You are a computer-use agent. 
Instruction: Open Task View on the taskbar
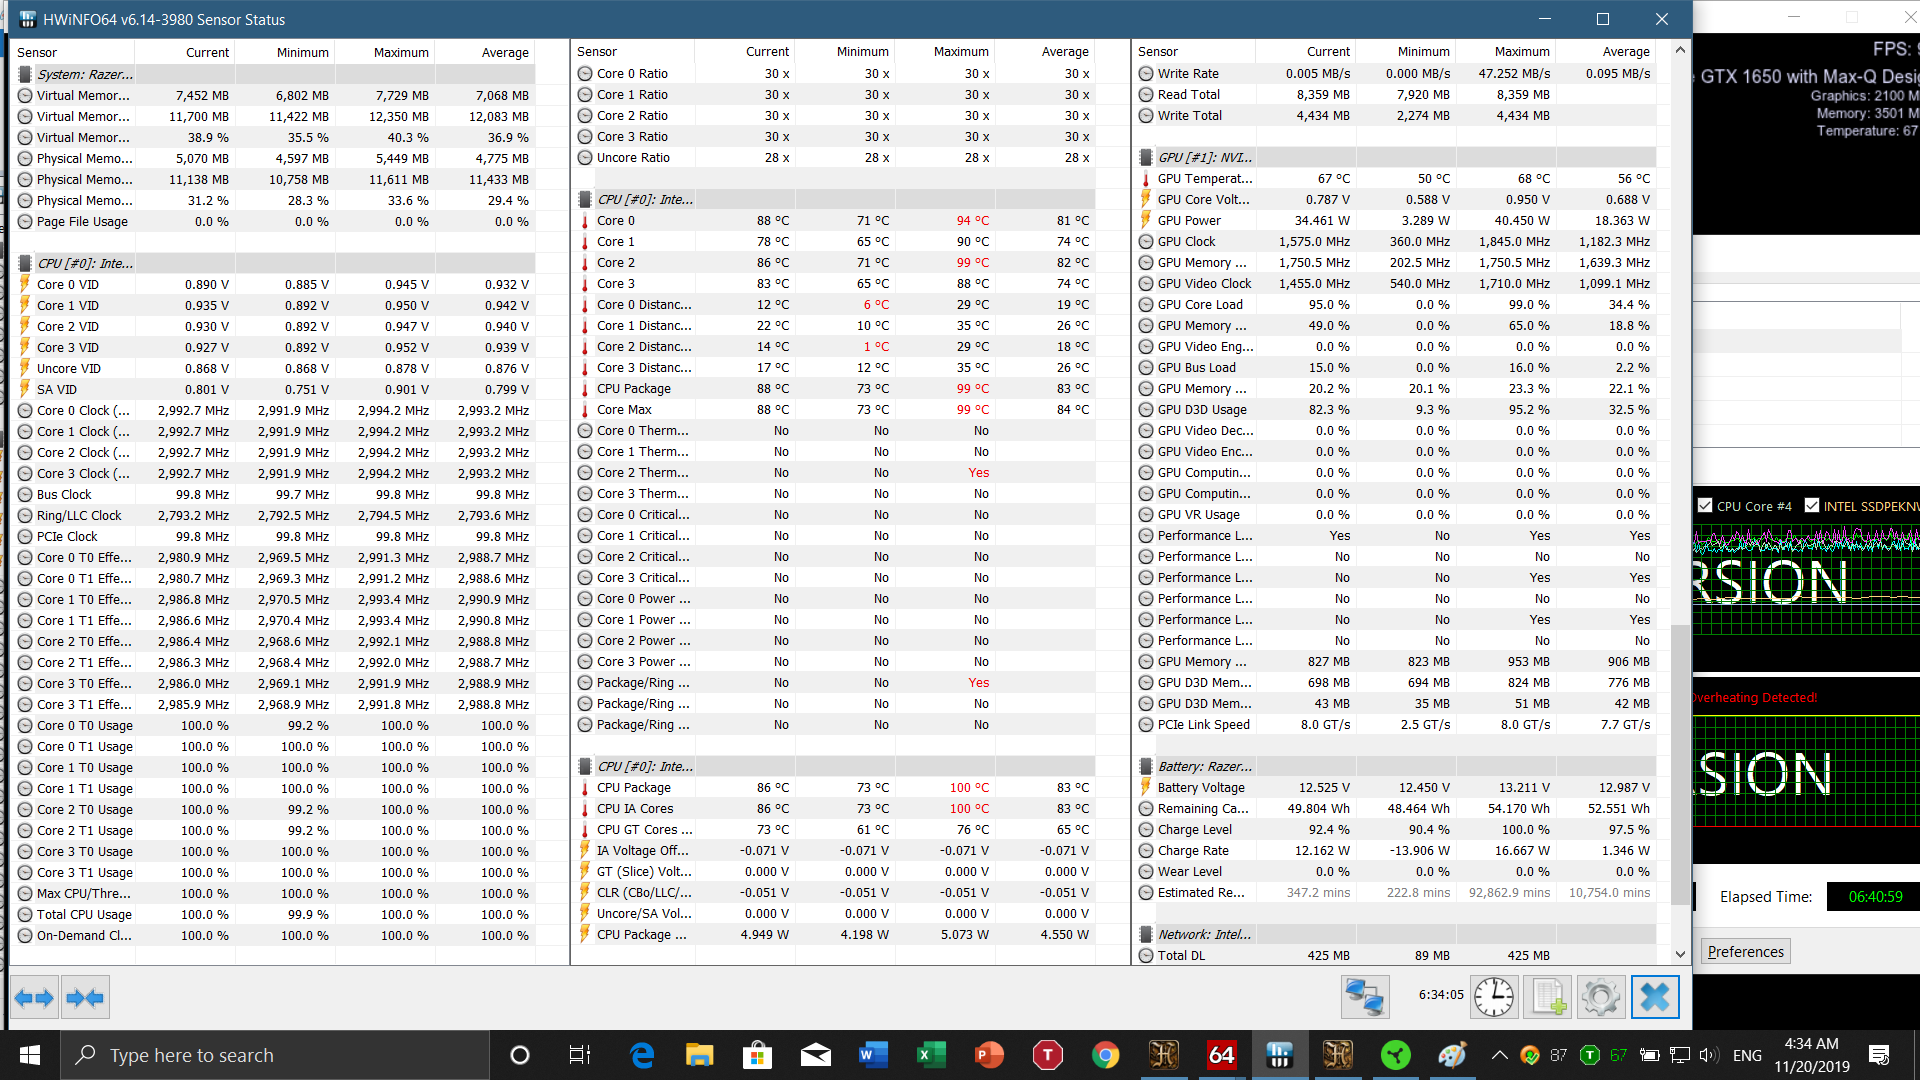579,1055
